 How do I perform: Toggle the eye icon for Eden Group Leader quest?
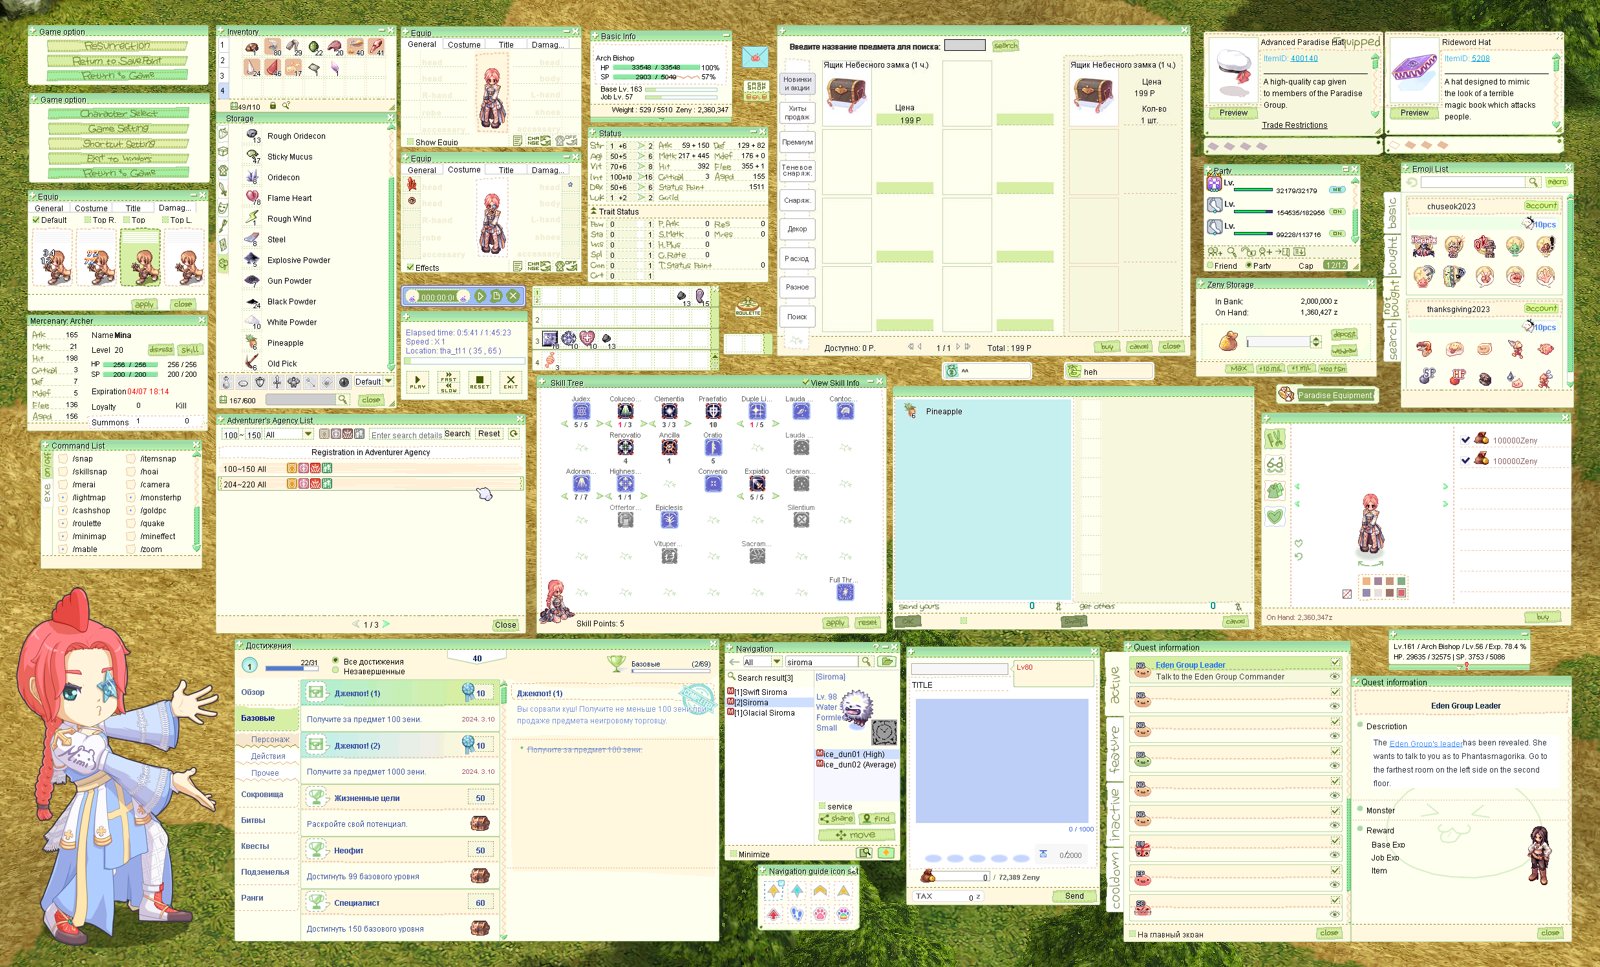[1334, 677]
